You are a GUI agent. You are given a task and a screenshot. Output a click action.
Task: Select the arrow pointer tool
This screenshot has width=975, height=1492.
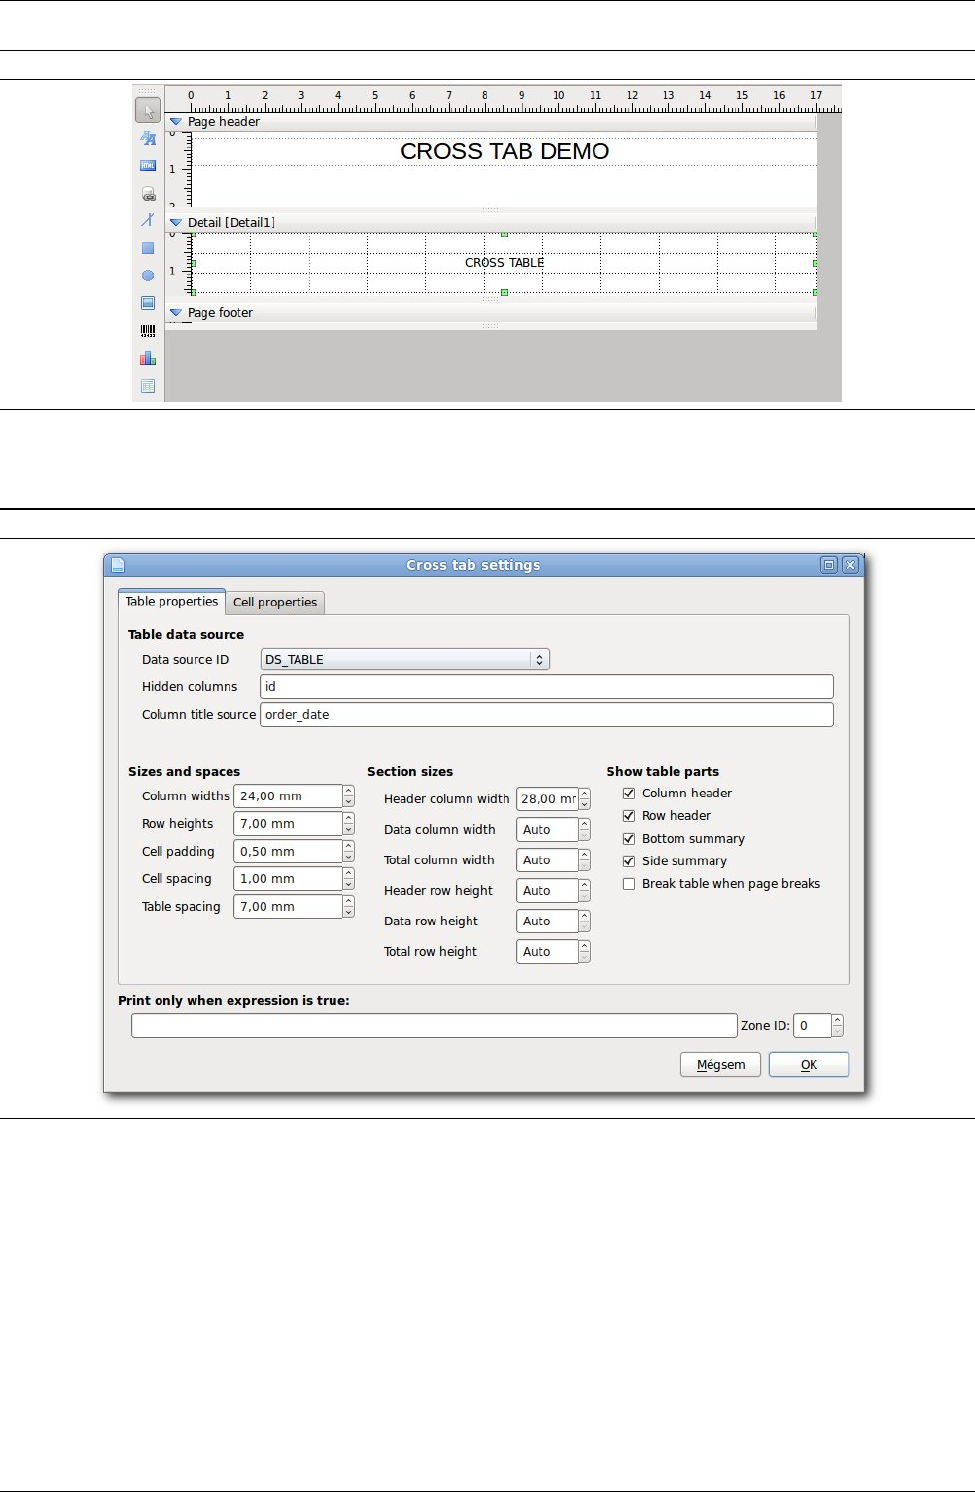[148, 111]
